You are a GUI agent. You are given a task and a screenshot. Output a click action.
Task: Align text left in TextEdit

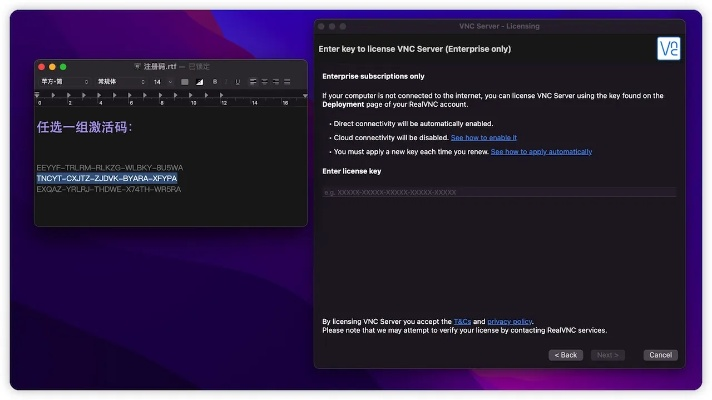(x=253, y=82)
